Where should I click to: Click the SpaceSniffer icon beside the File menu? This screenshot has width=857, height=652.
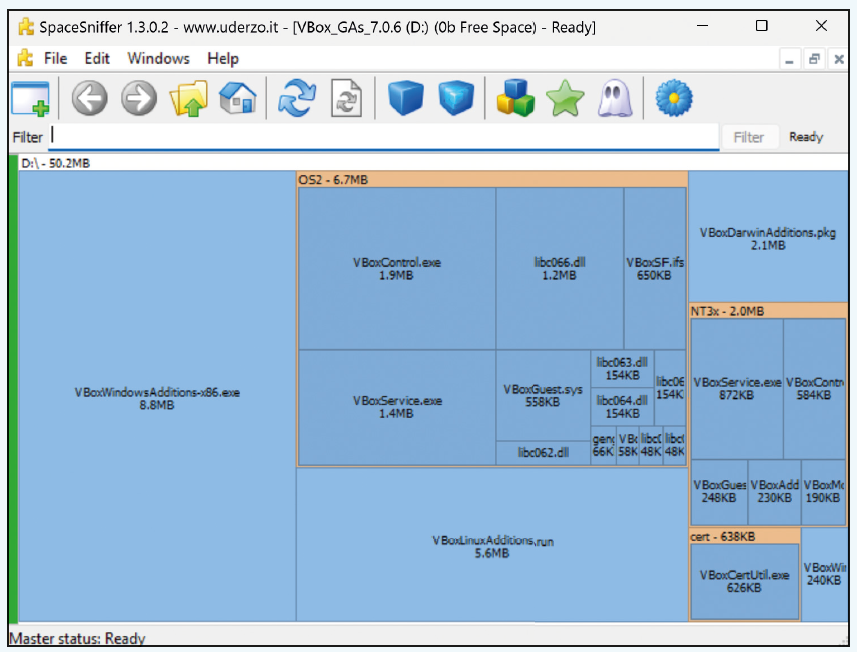click(25, 58)
